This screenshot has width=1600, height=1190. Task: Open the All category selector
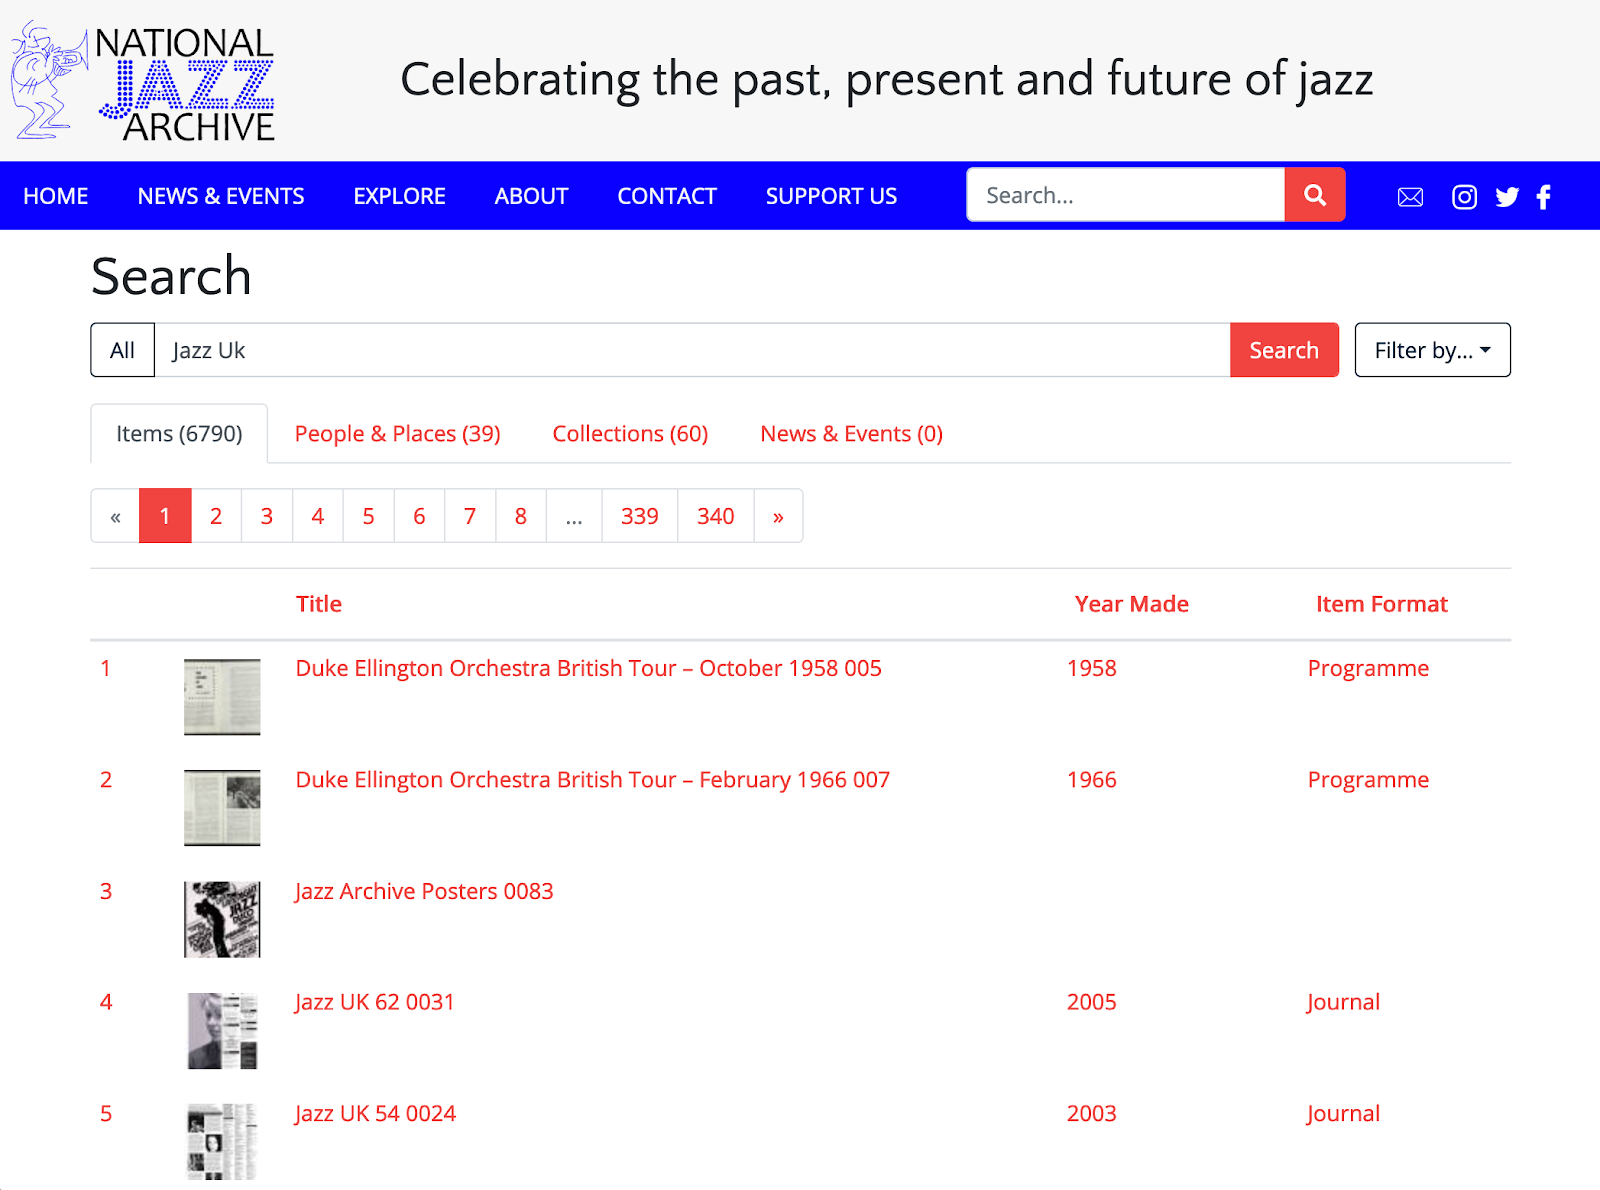[122, 350]
